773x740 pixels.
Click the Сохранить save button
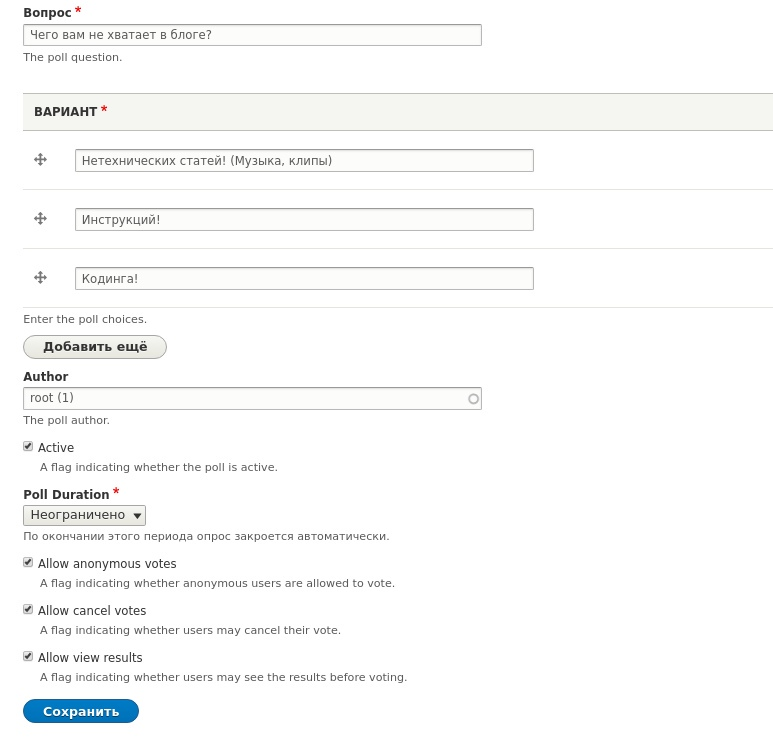point(81,711)
